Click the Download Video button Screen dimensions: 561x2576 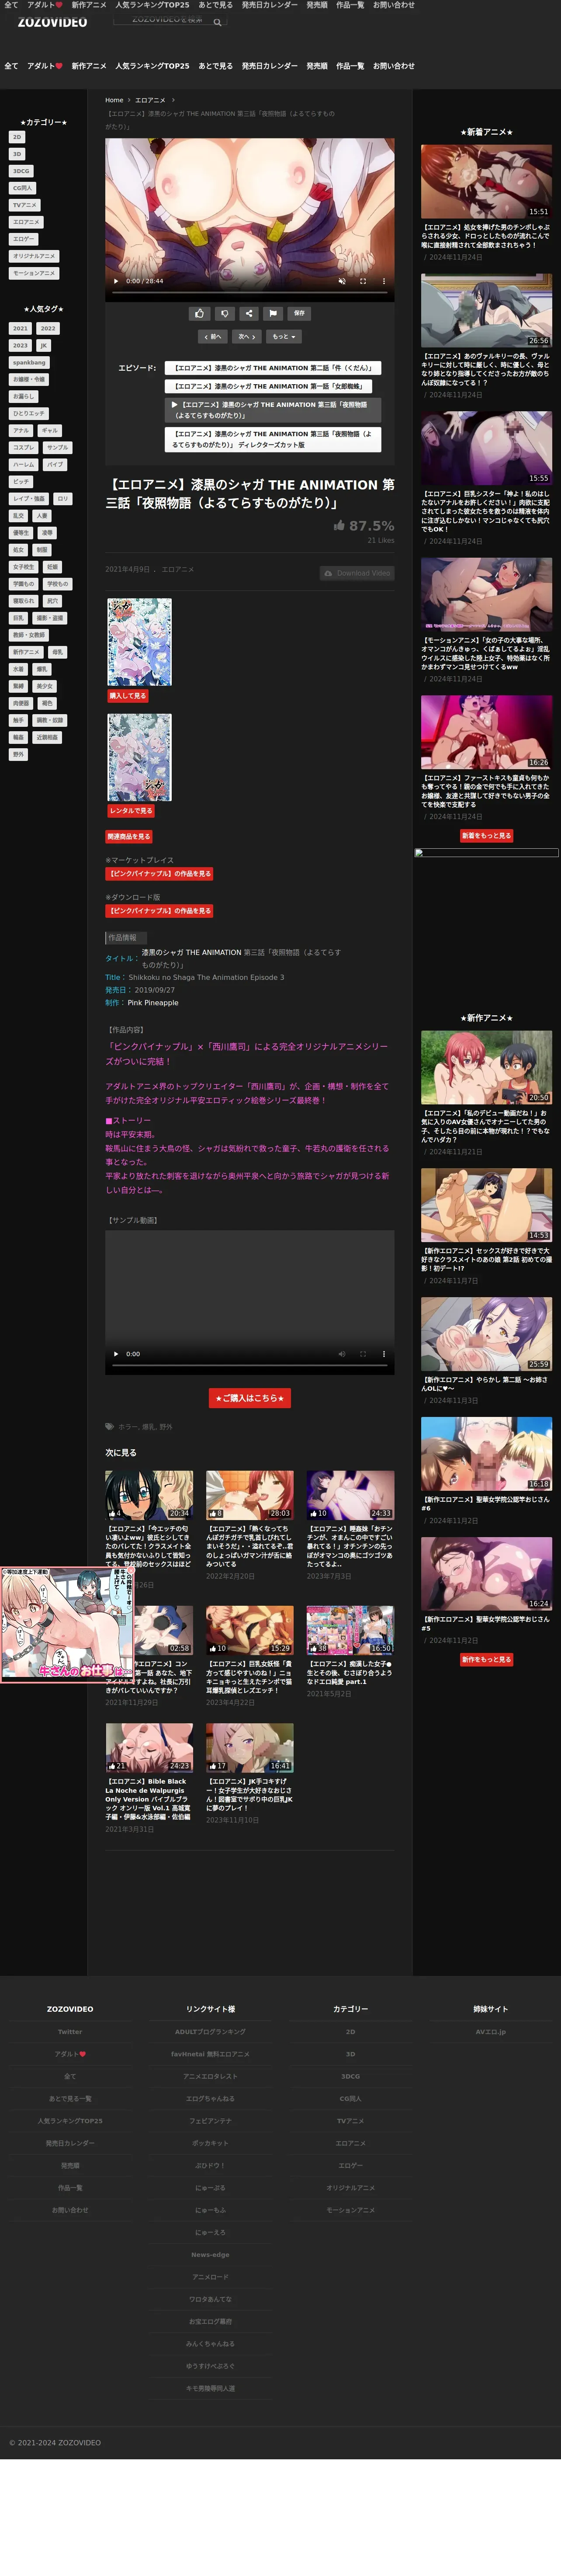[357, 573]
